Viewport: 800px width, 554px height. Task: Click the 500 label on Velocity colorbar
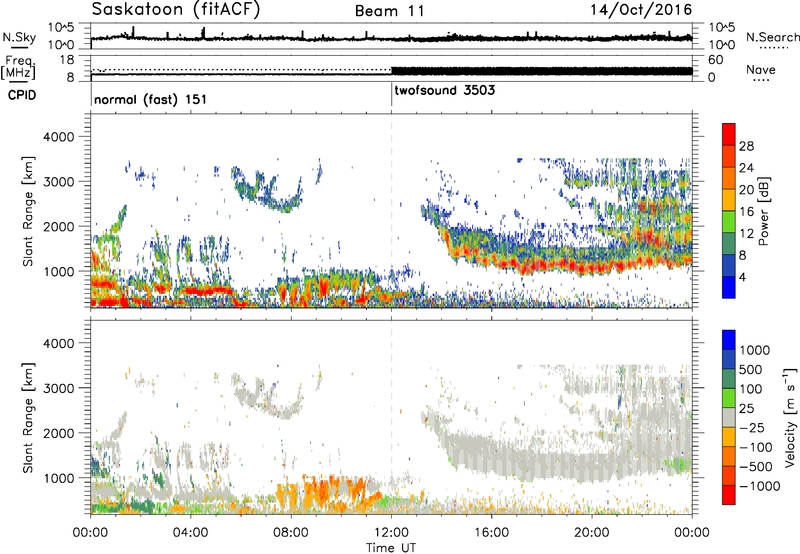point(751,369)
